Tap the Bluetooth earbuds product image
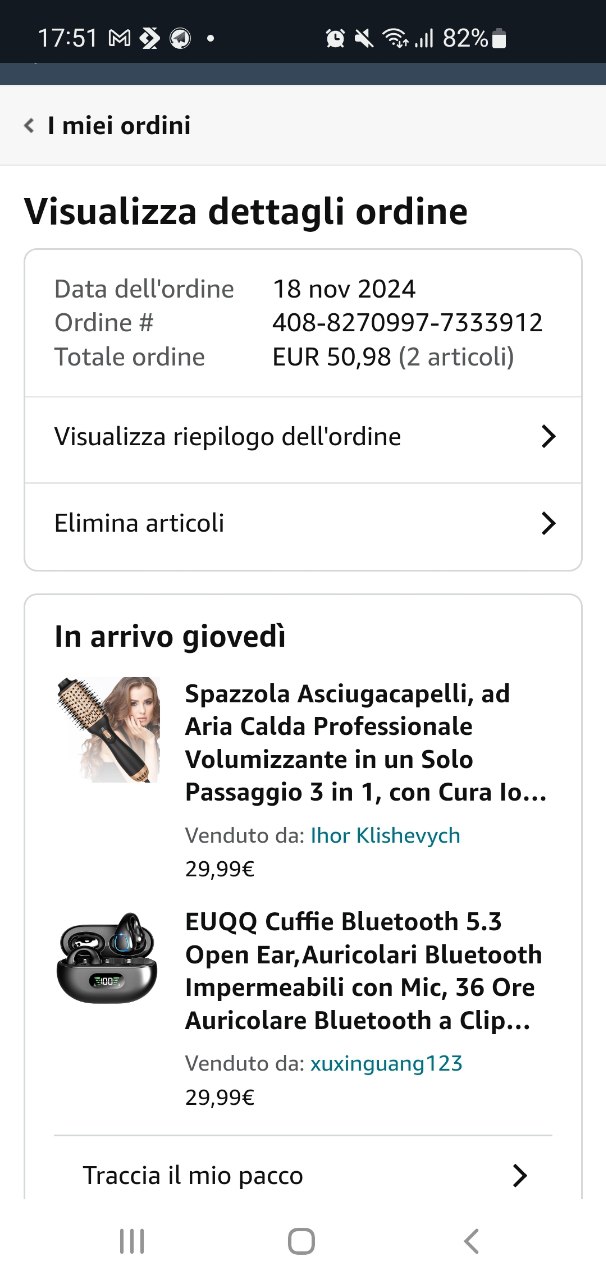Image resolution: width=606 pixels, height=1280 pixels. 107,957
